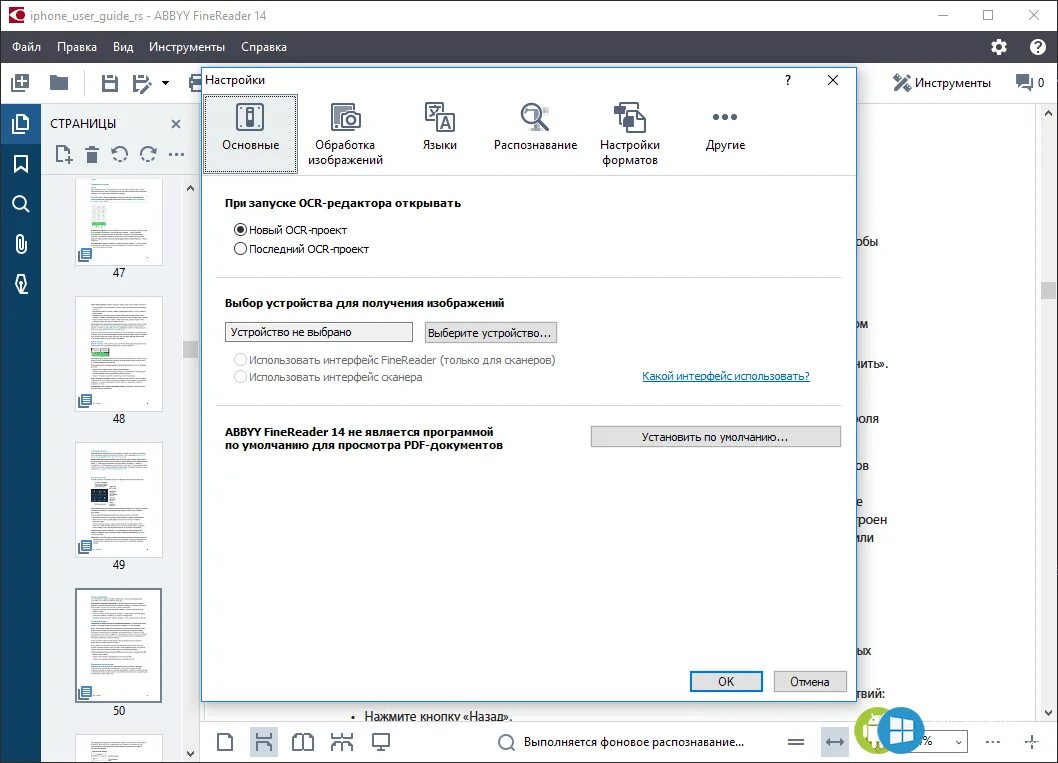Open the Инструменты menu

(187, 47)
